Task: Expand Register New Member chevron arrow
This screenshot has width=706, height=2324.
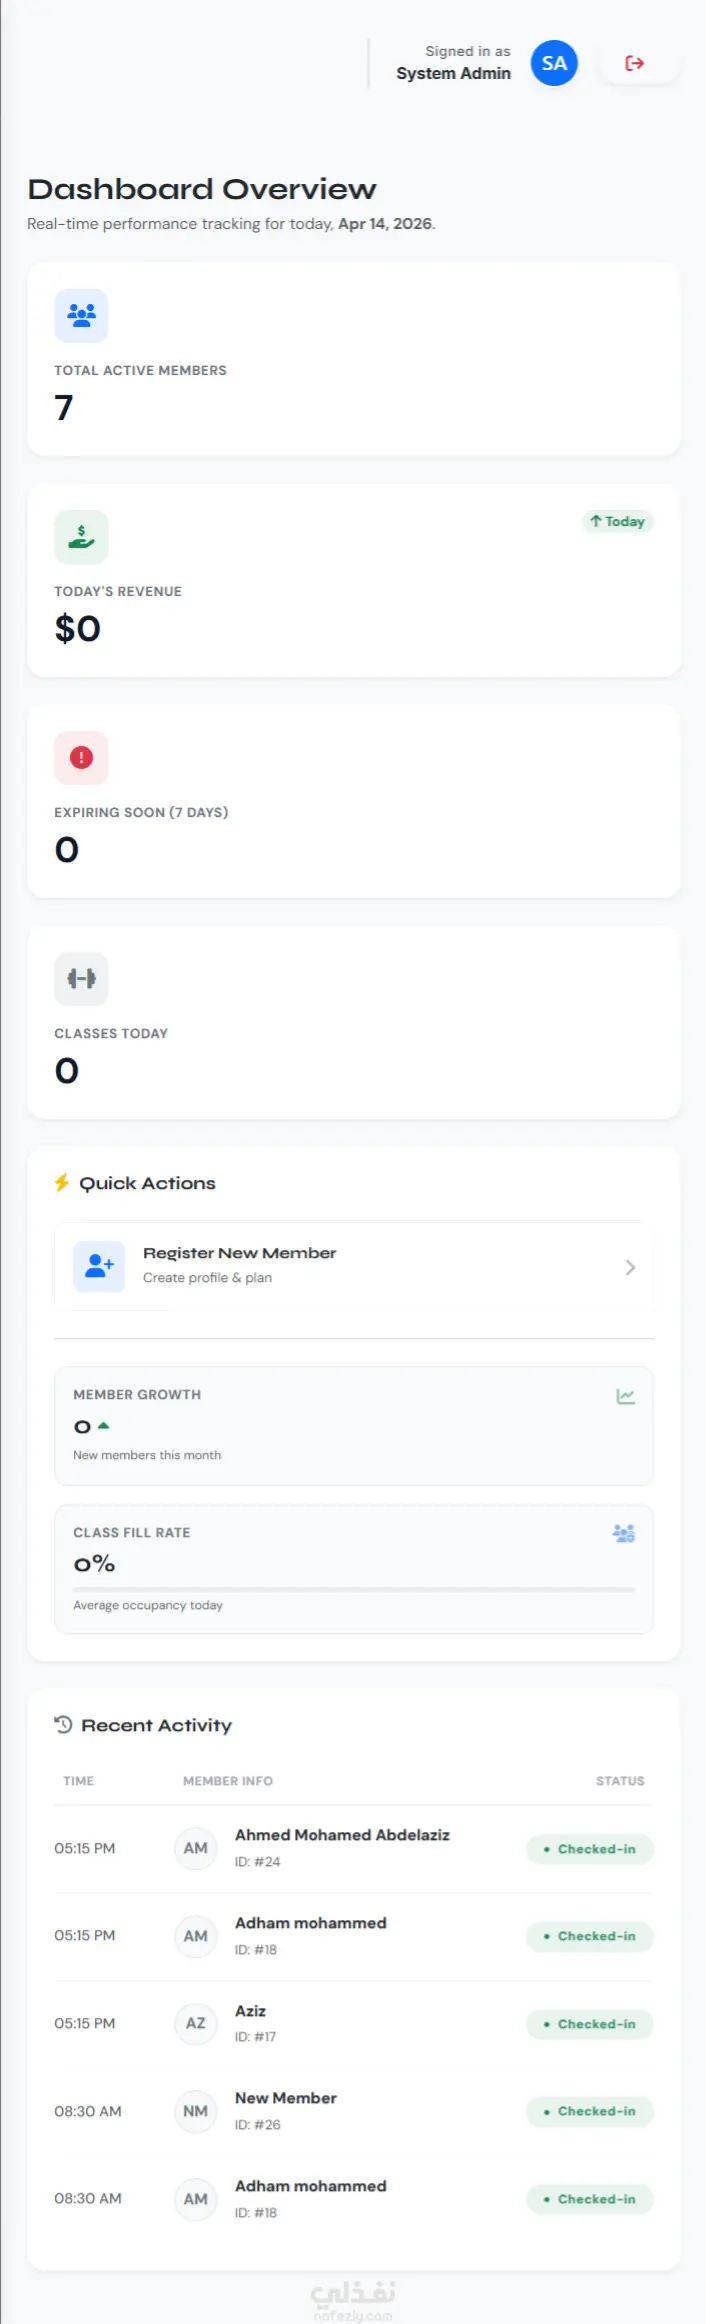Action: point(630,1267)
